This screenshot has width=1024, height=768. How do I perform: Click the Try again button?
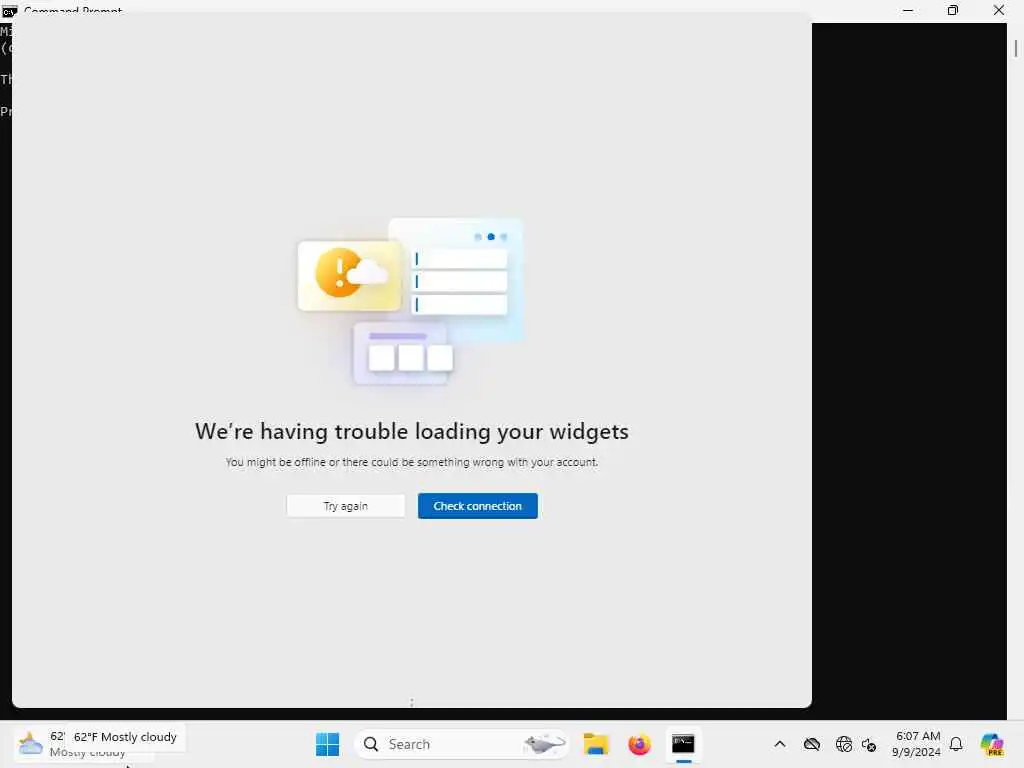[x=345, y=506]
